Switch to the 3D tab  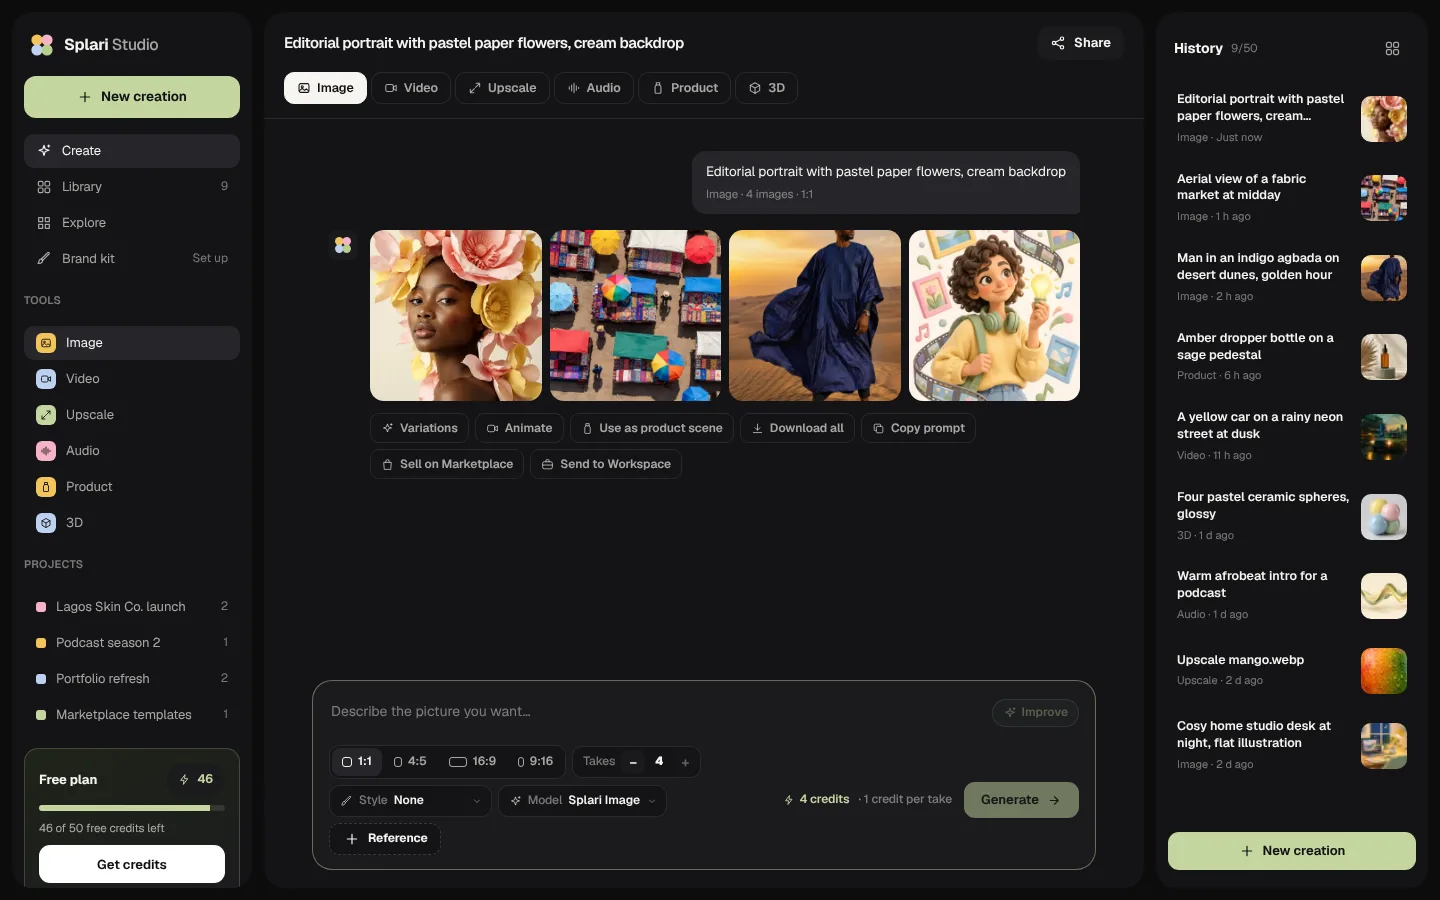pyautogui.click(x=767, y=88)
